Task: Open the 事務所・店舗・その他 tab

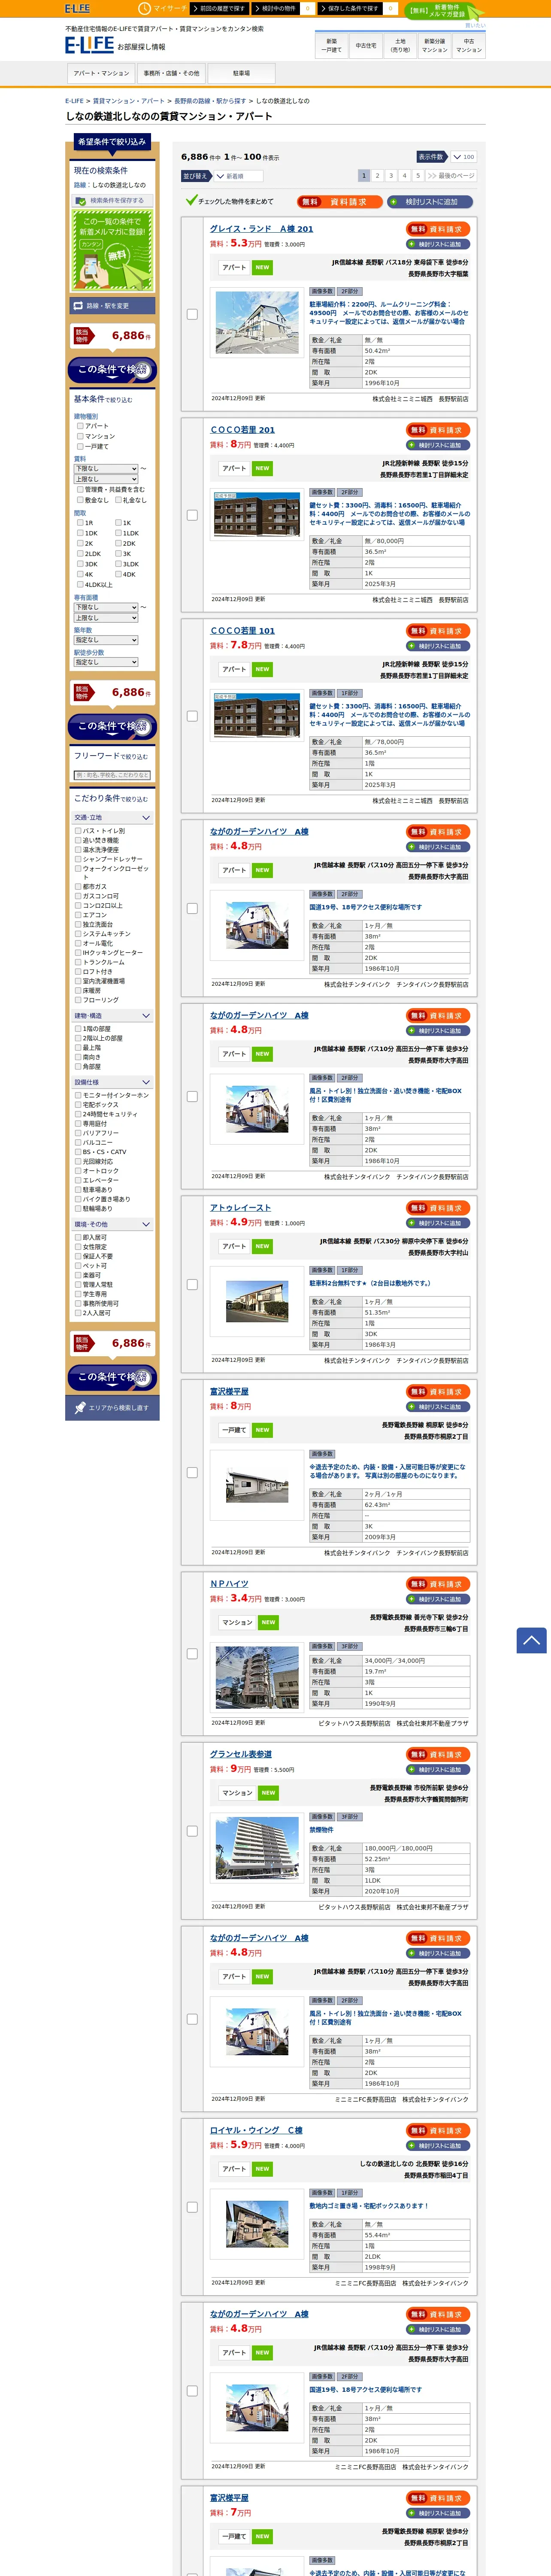Action: (171, 73)
